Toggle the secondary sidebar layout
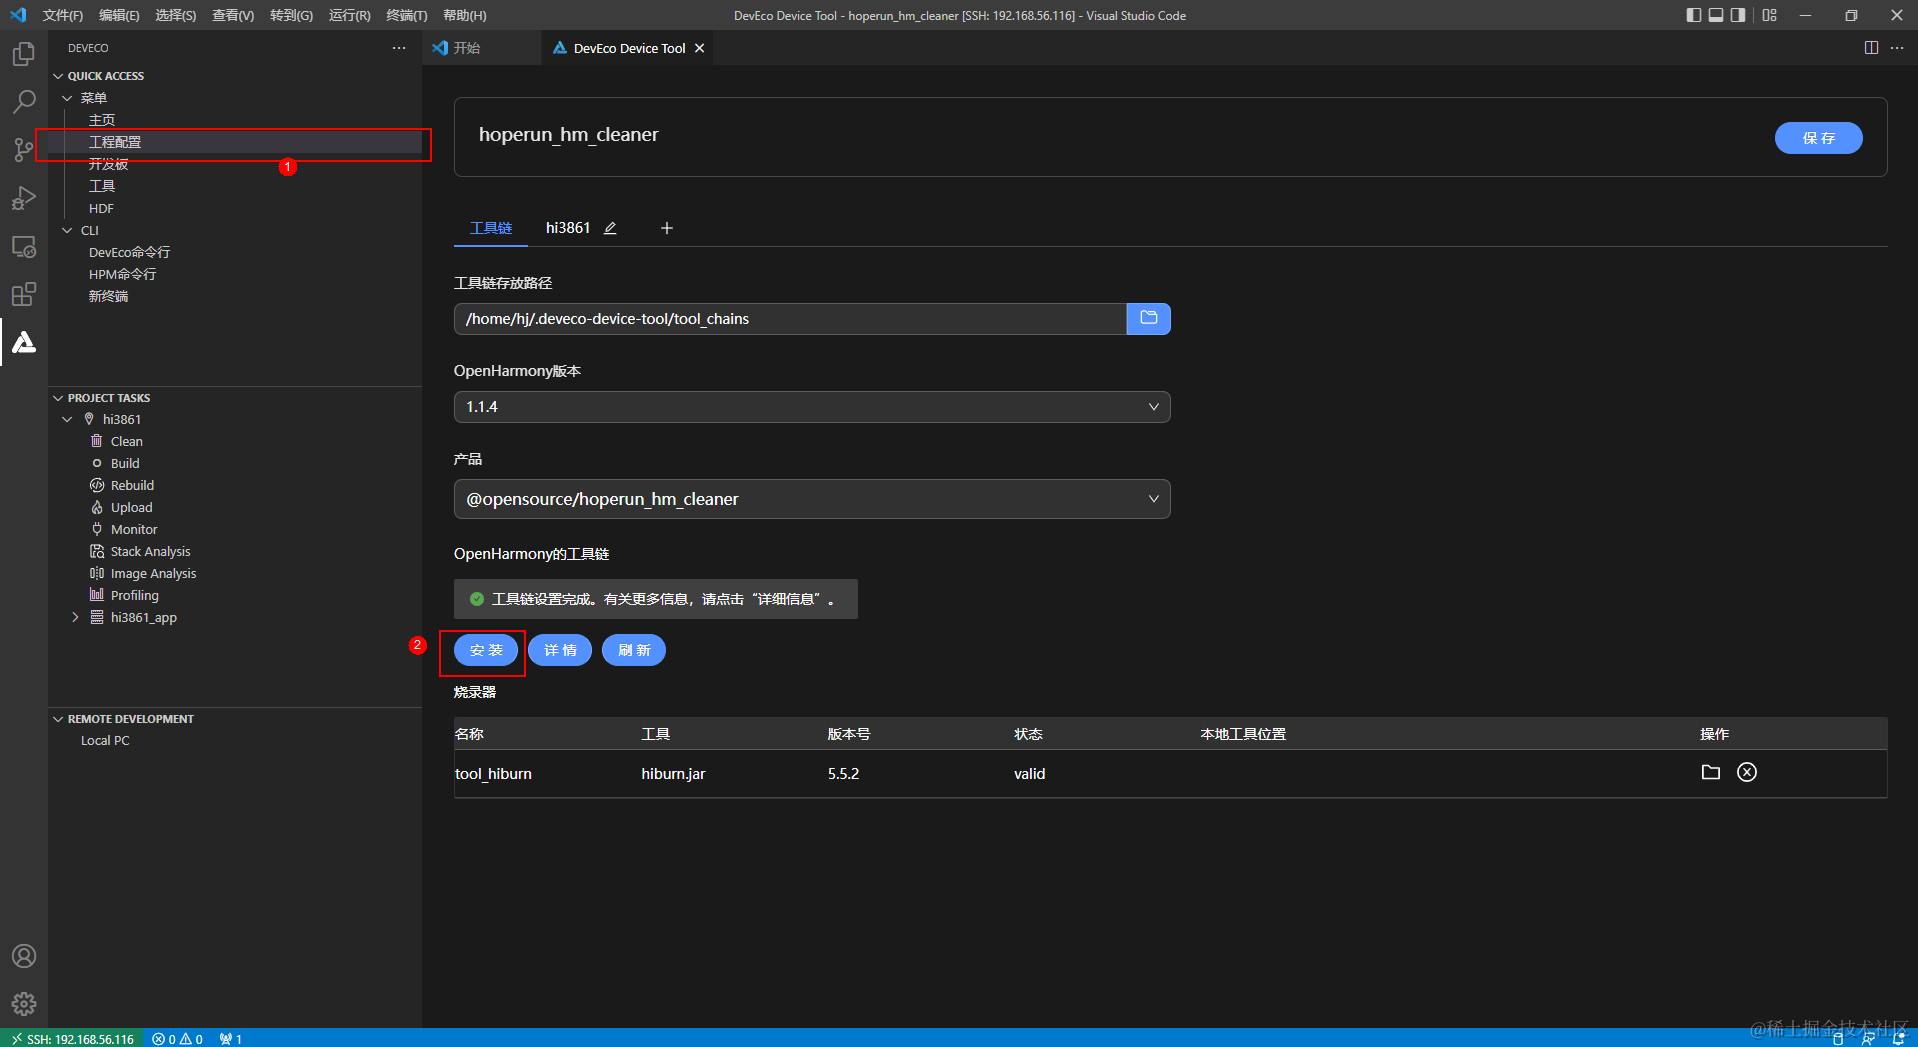The height and width of the screenshot is (1047, 1918). (1738, 15)
